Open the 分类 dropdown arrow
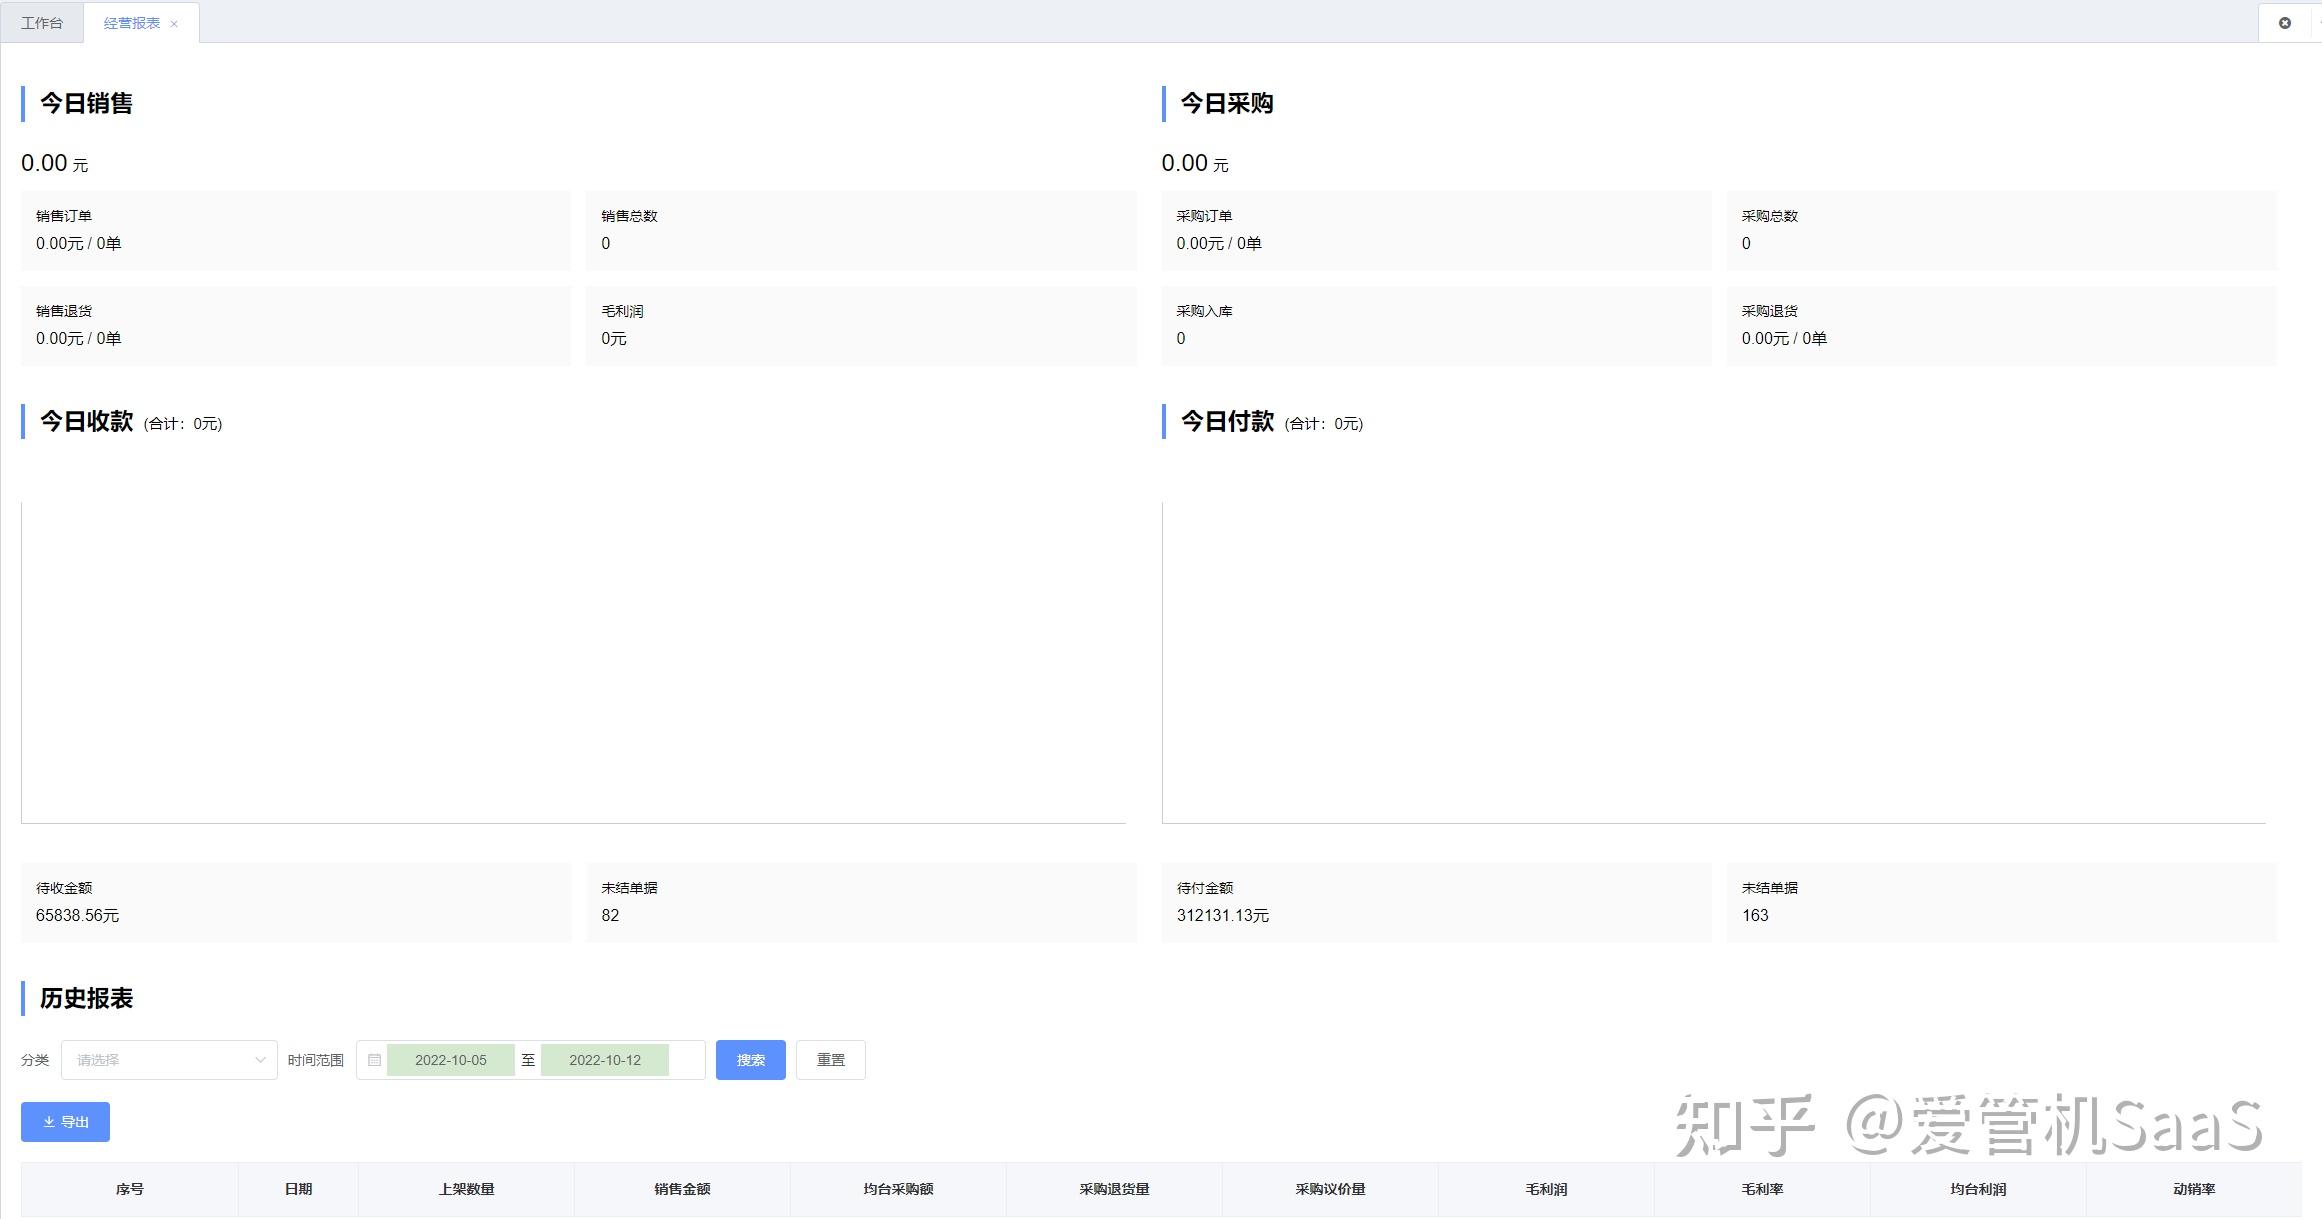This screenshot has height=1219, width=2322. coord(260,1060)
